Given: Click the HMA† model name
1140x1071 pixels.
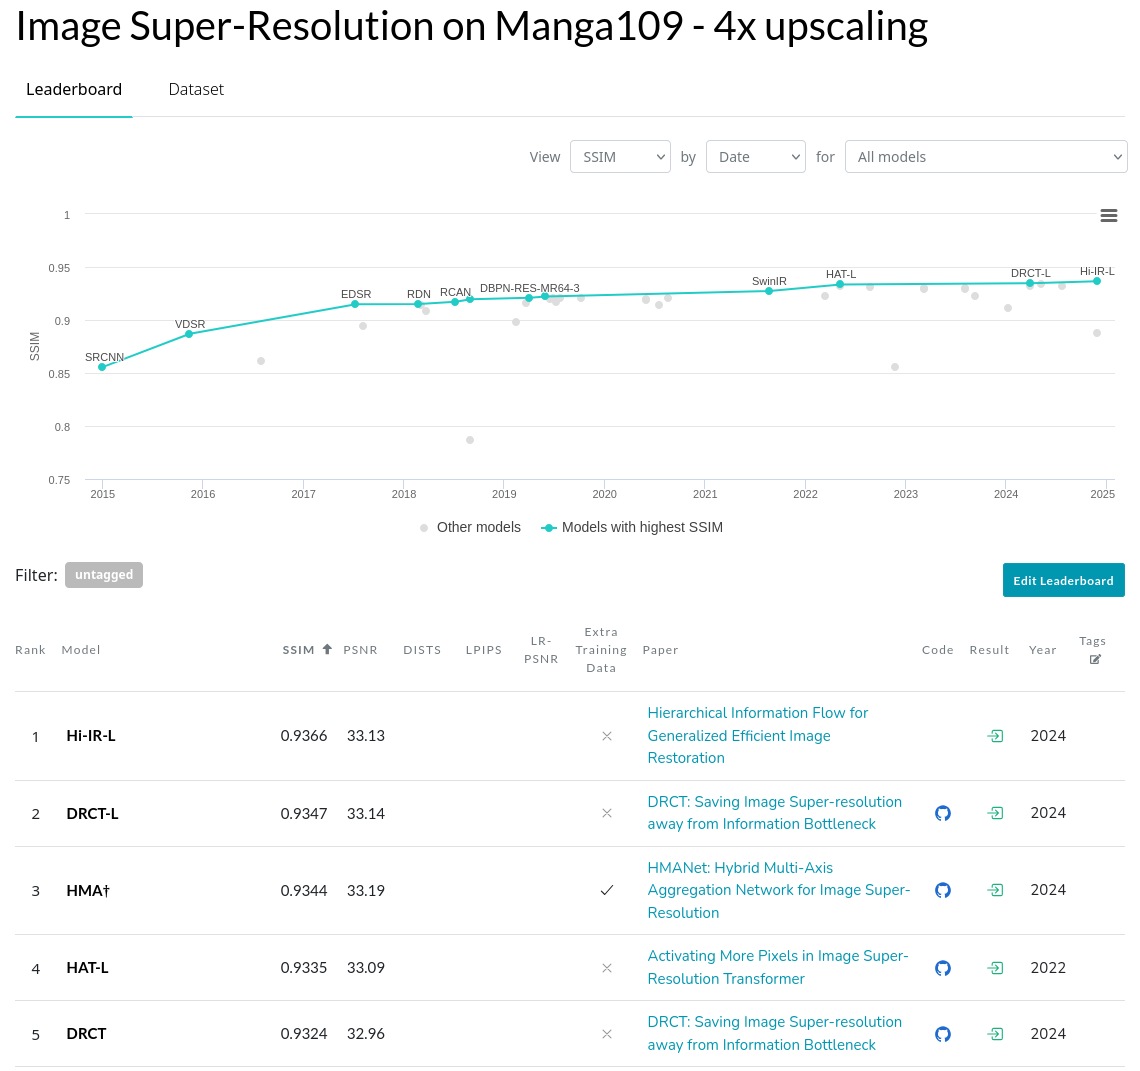Looking at the screenshot, I should click(x=88, y=891).
